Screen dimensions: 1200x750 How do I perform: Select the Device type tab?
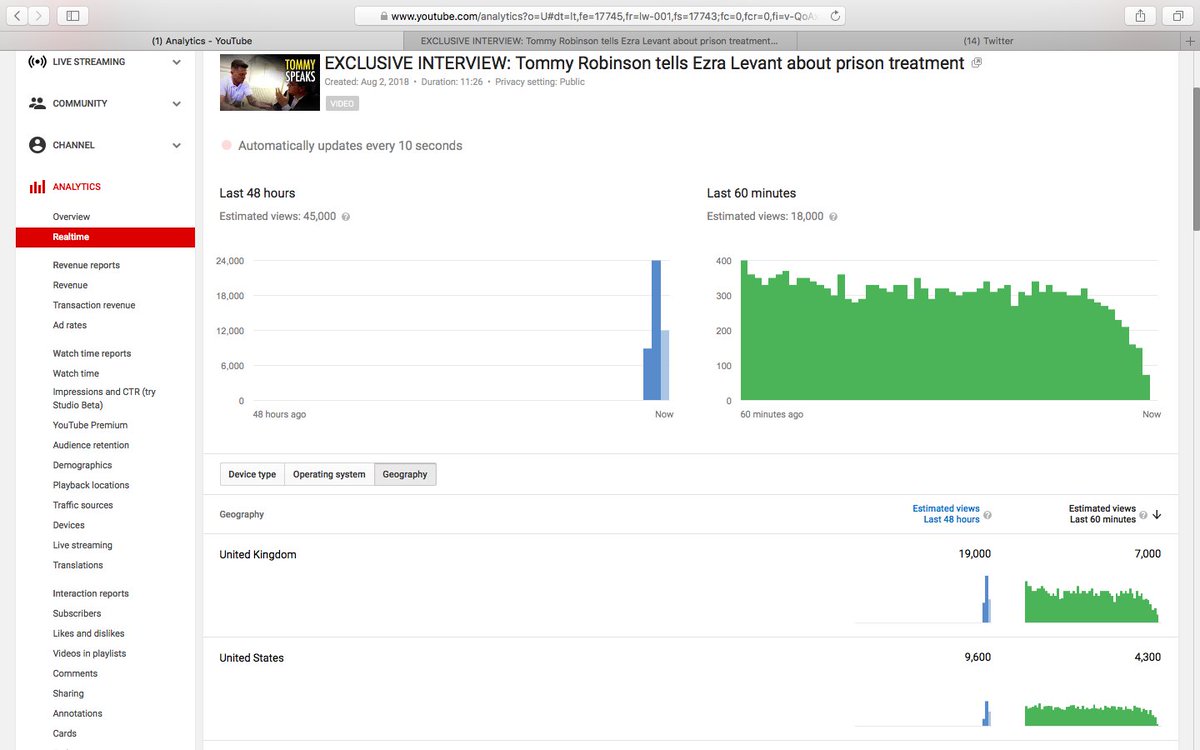point(252,474)
